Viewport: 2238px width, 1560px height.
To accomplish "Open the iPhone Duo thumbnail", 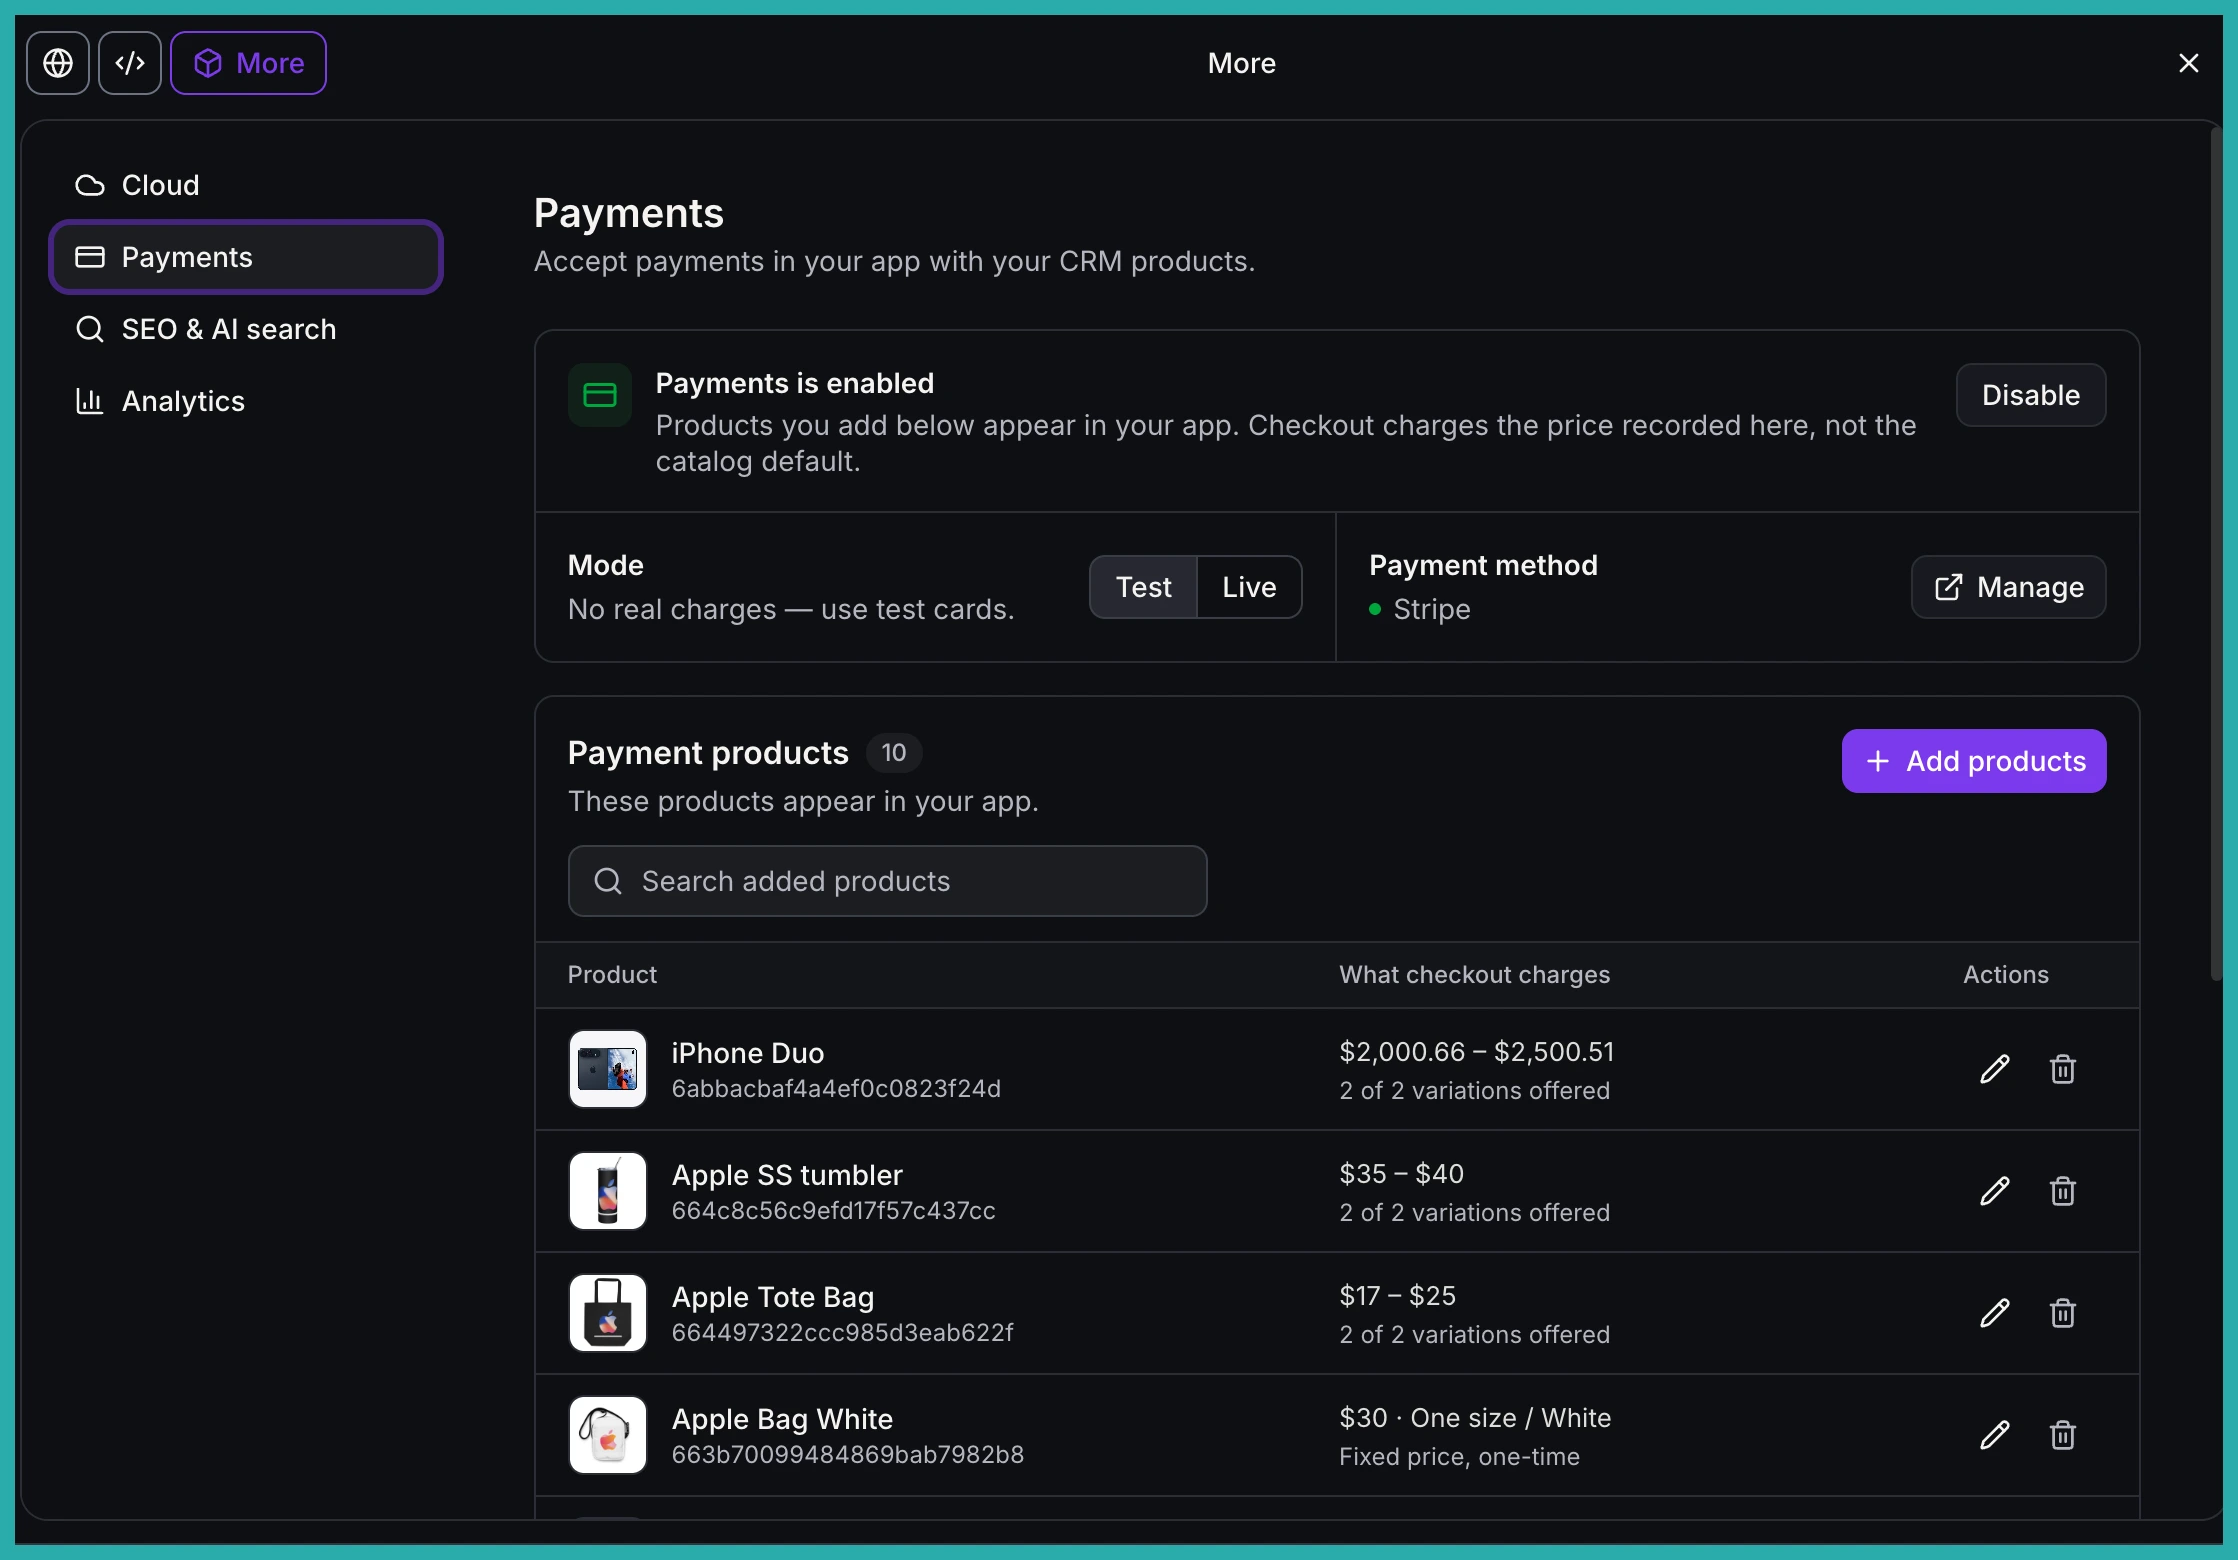I will point(608,1069).
